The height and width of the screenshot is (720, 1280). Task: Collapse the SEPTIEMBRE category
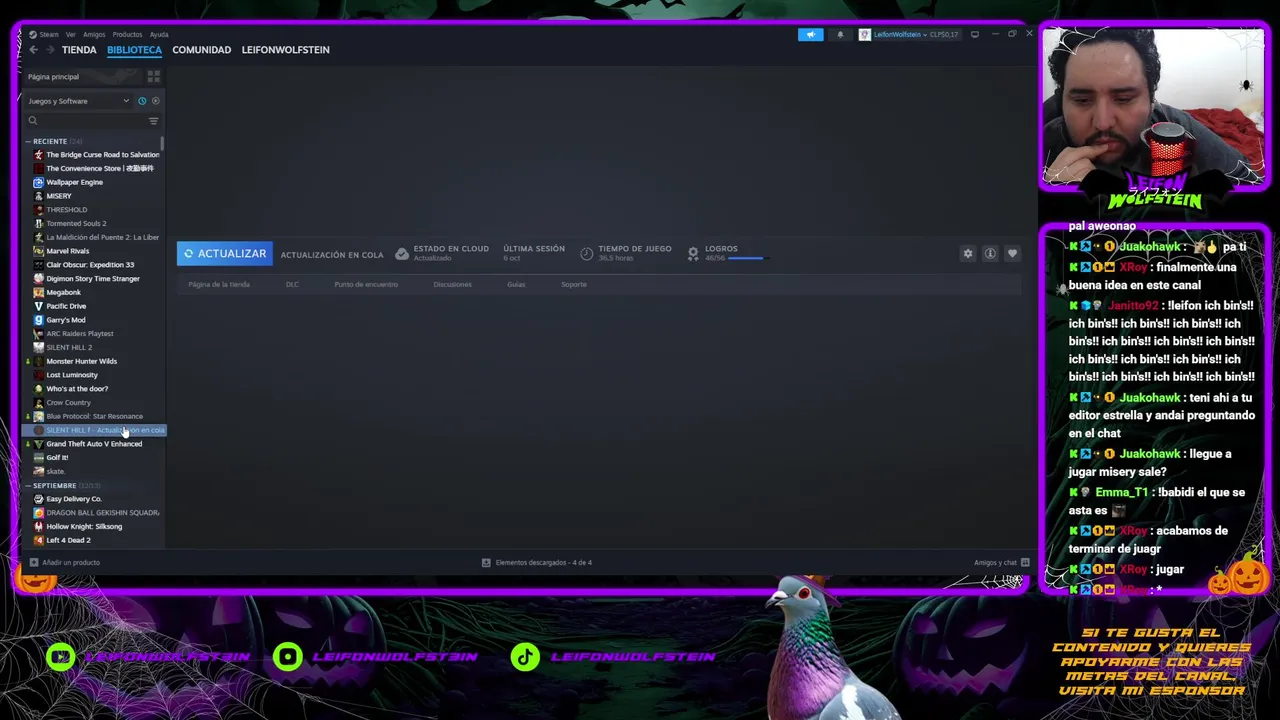(28, 485)
